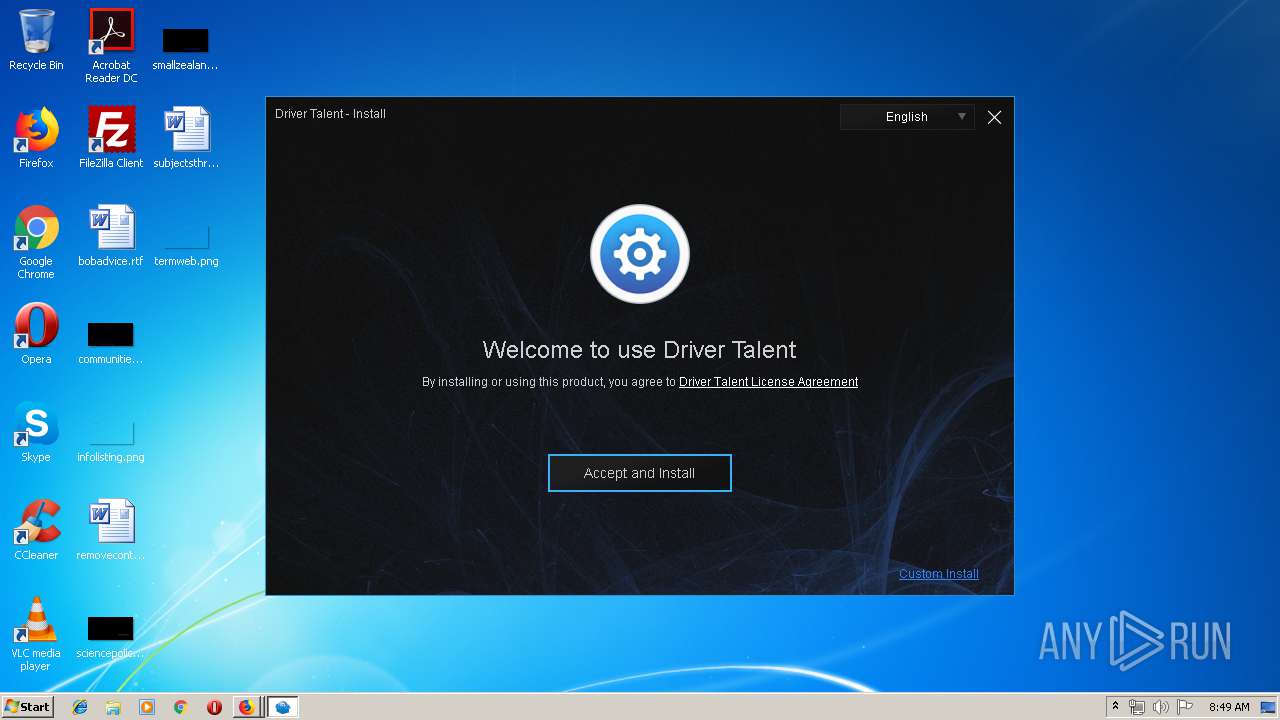This screenshot has height=720, width=1280.
Task: Open the Windows Start menu
Action: [28, 707]
